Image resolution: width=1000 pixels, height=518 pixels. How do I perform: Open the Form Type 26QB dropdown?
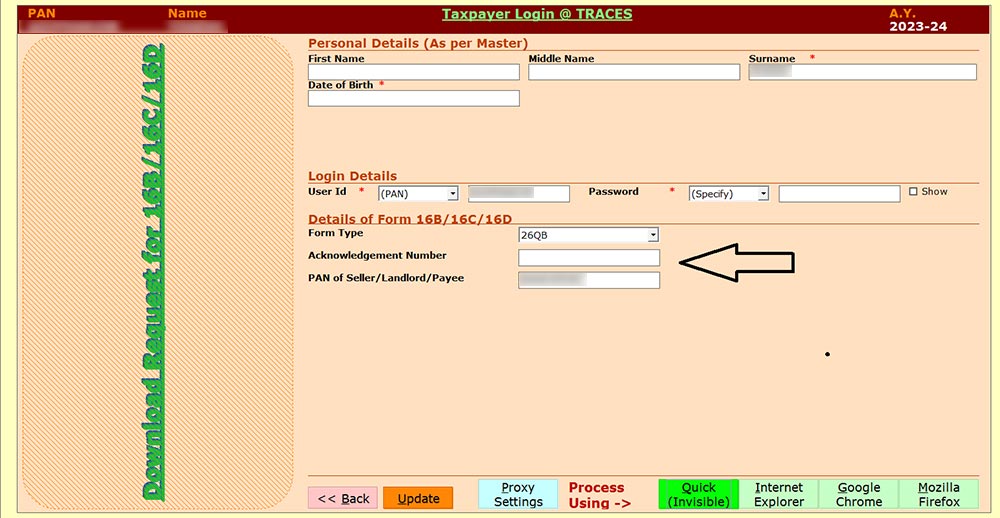589,235
